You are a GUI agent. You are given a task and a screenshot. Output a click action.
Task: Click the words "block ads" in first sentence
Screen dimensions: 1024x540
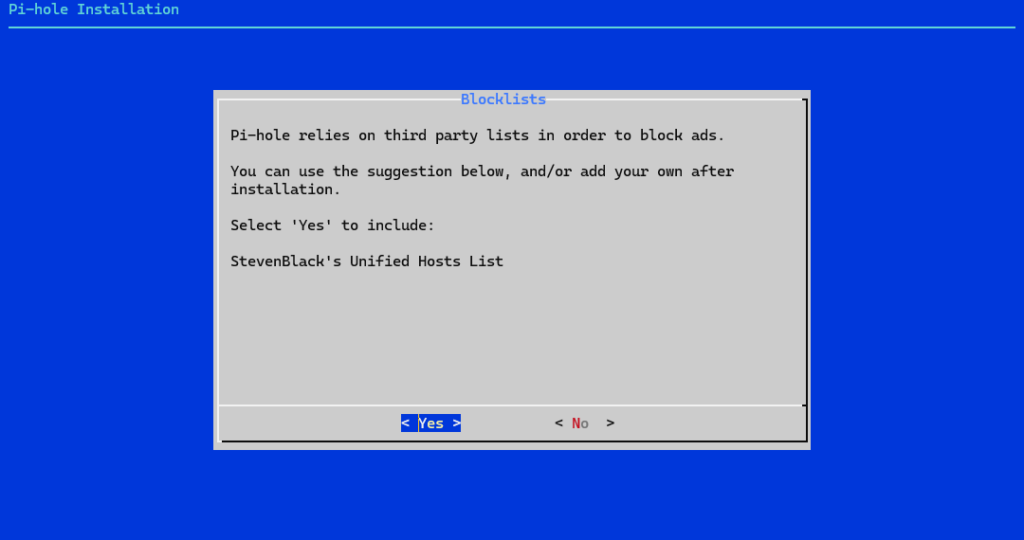687,135
